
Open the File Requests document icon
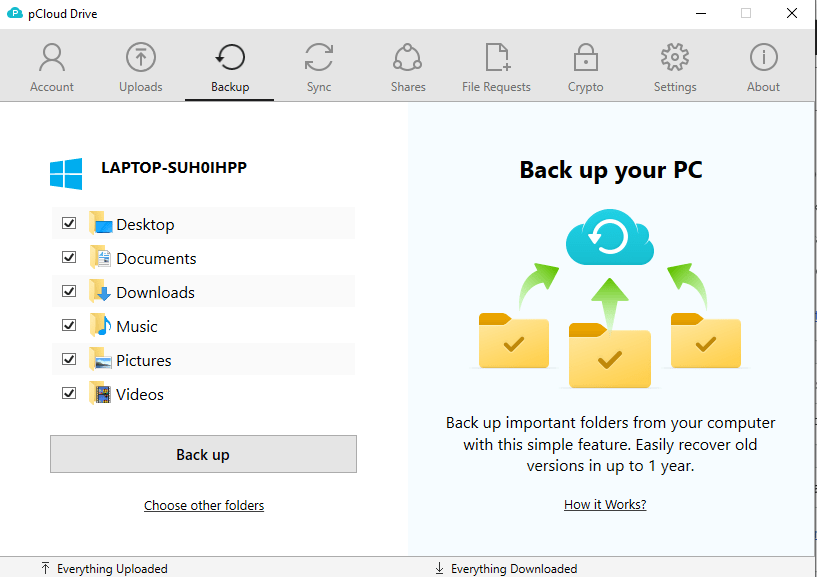(498, 57)
